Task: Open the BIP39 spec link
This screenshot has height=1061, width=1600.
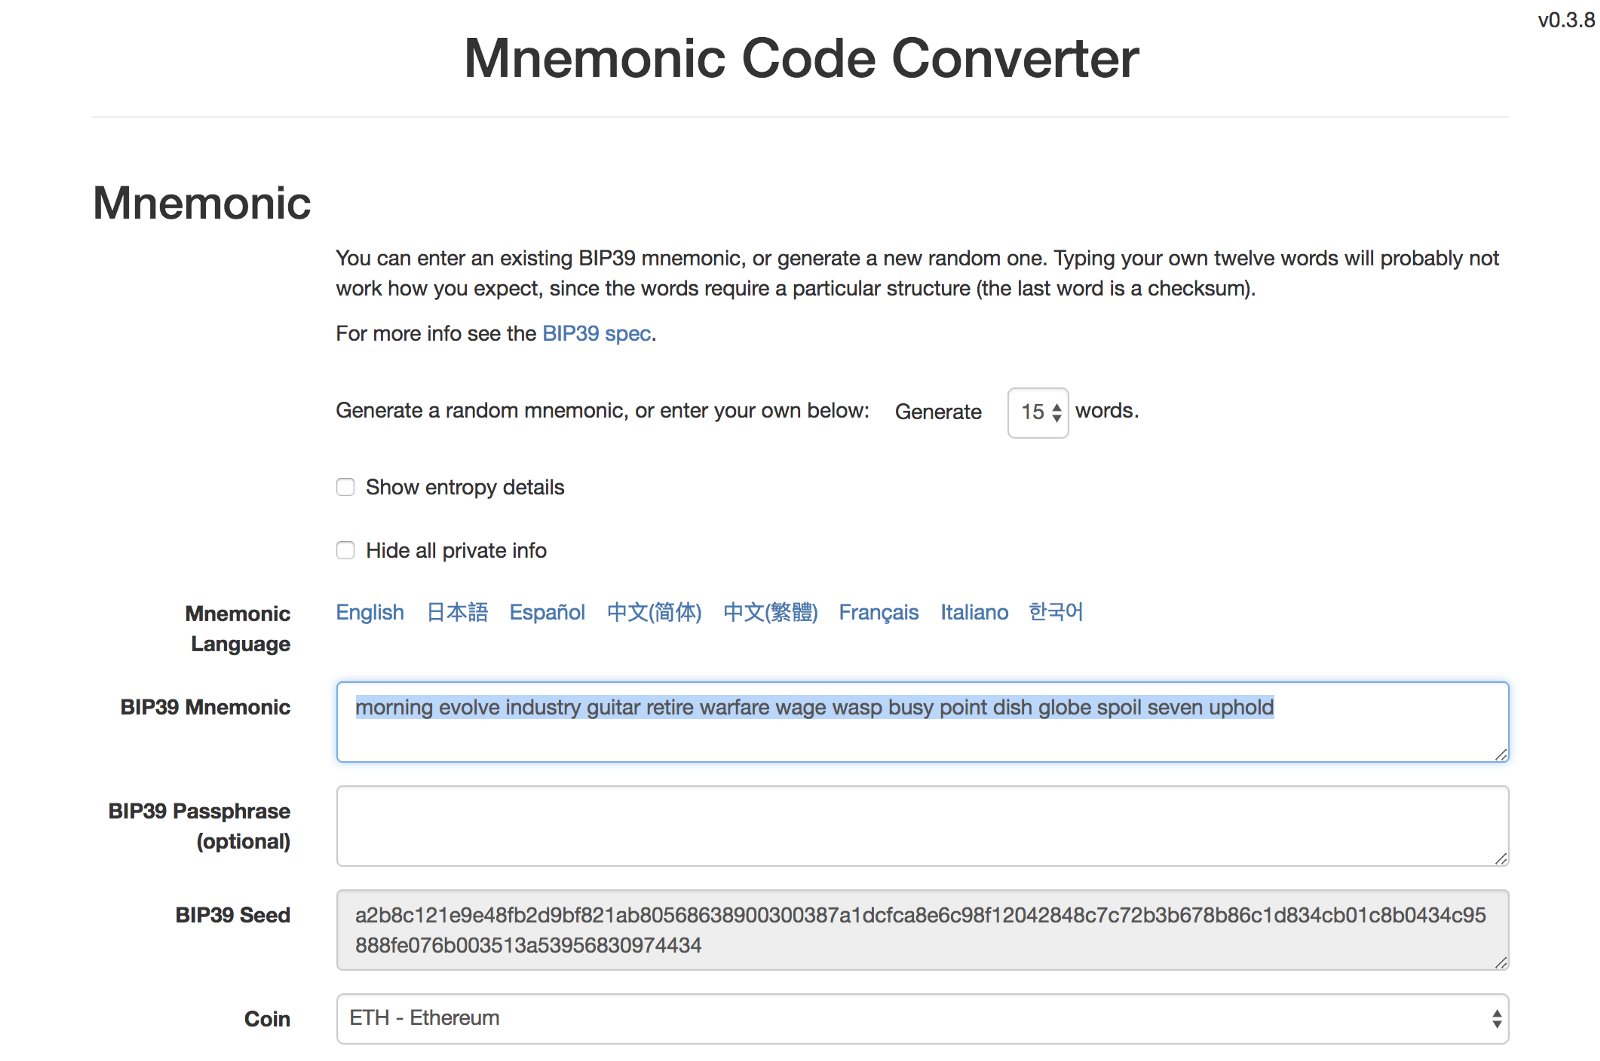Action: (x=596, y=334)
